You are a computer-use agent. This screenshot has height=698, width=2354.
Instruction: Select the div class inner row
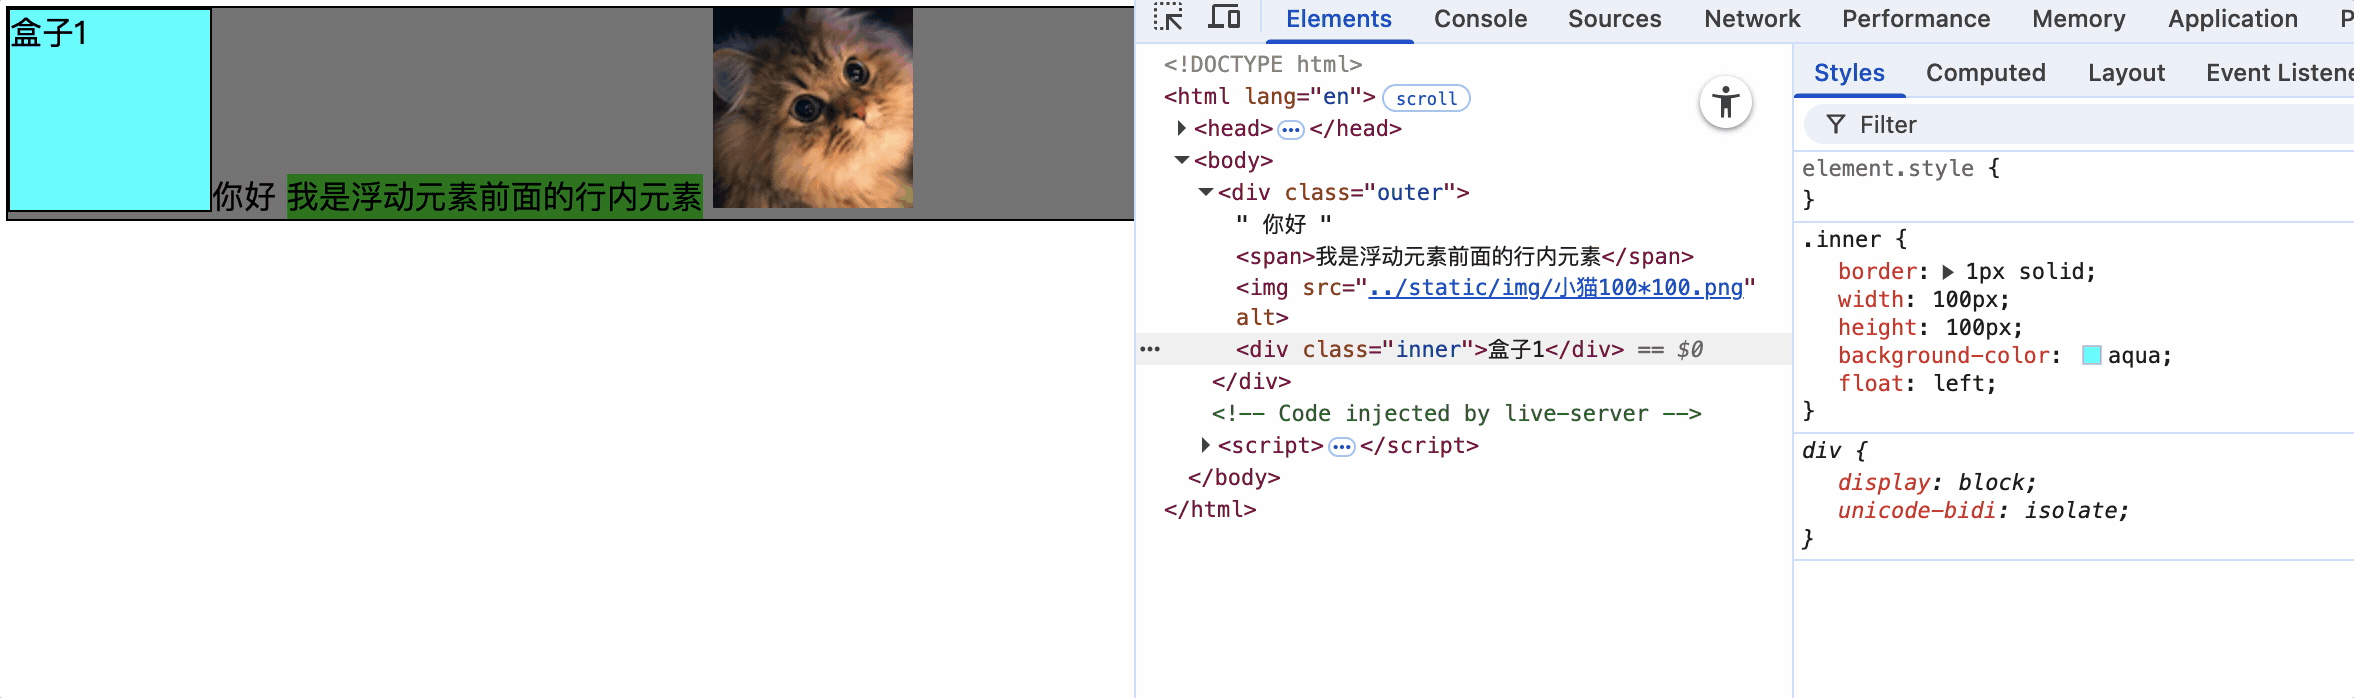click(1464, 349)
